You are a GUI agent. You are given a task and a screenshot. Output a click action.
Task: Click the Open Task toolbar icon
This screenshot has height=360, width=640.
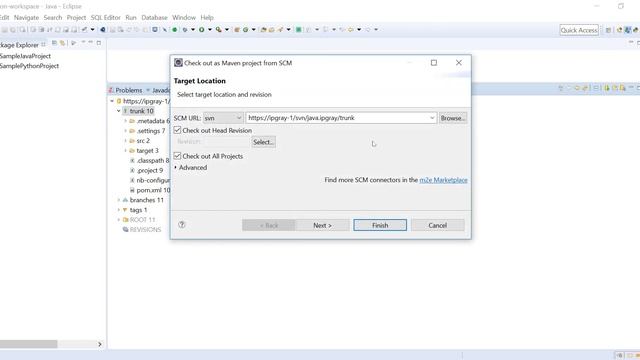click(271, 29)
